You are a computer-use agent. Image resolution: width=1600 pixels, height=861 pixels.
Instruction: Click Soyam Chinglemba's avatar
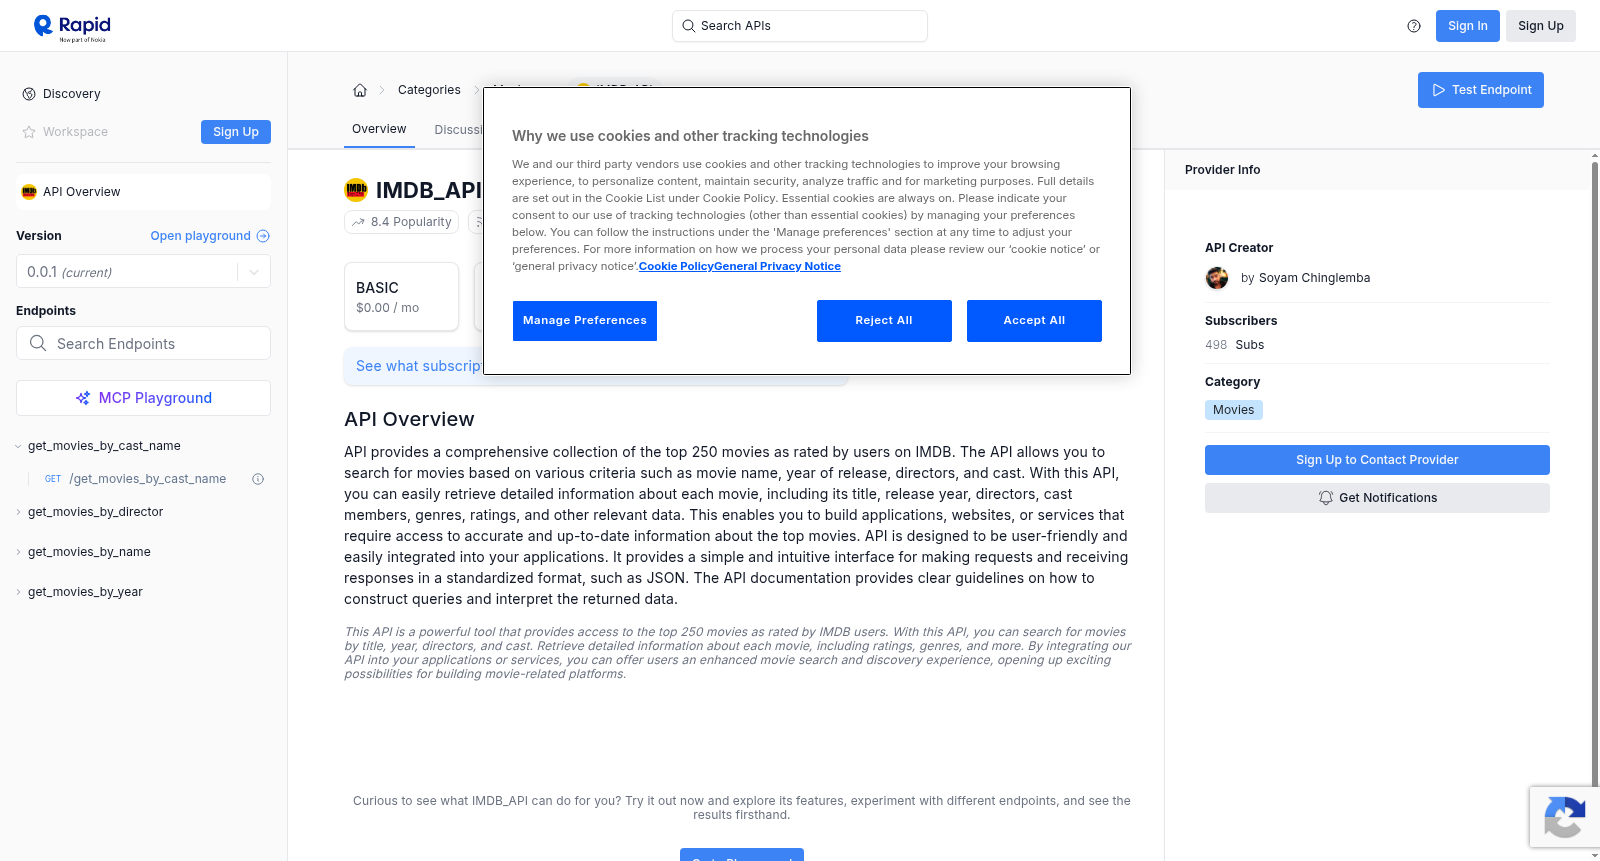point(1217,278)
